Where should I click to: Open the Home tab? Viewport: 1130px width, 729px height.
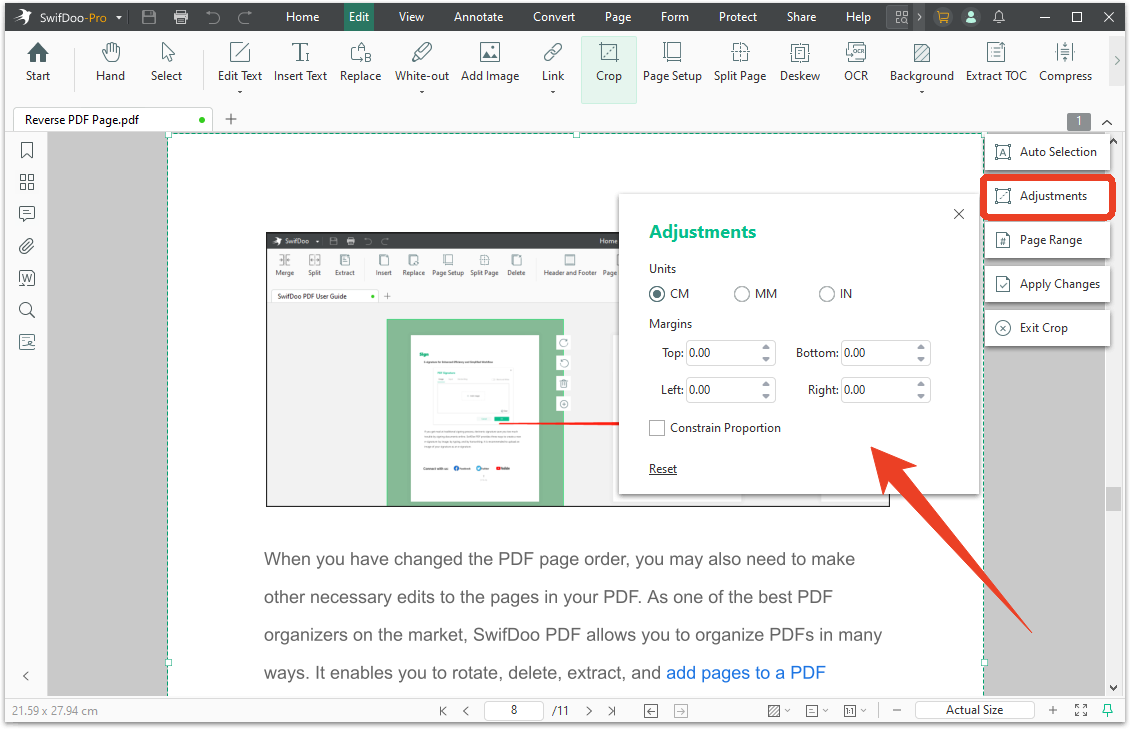(302, 17)
